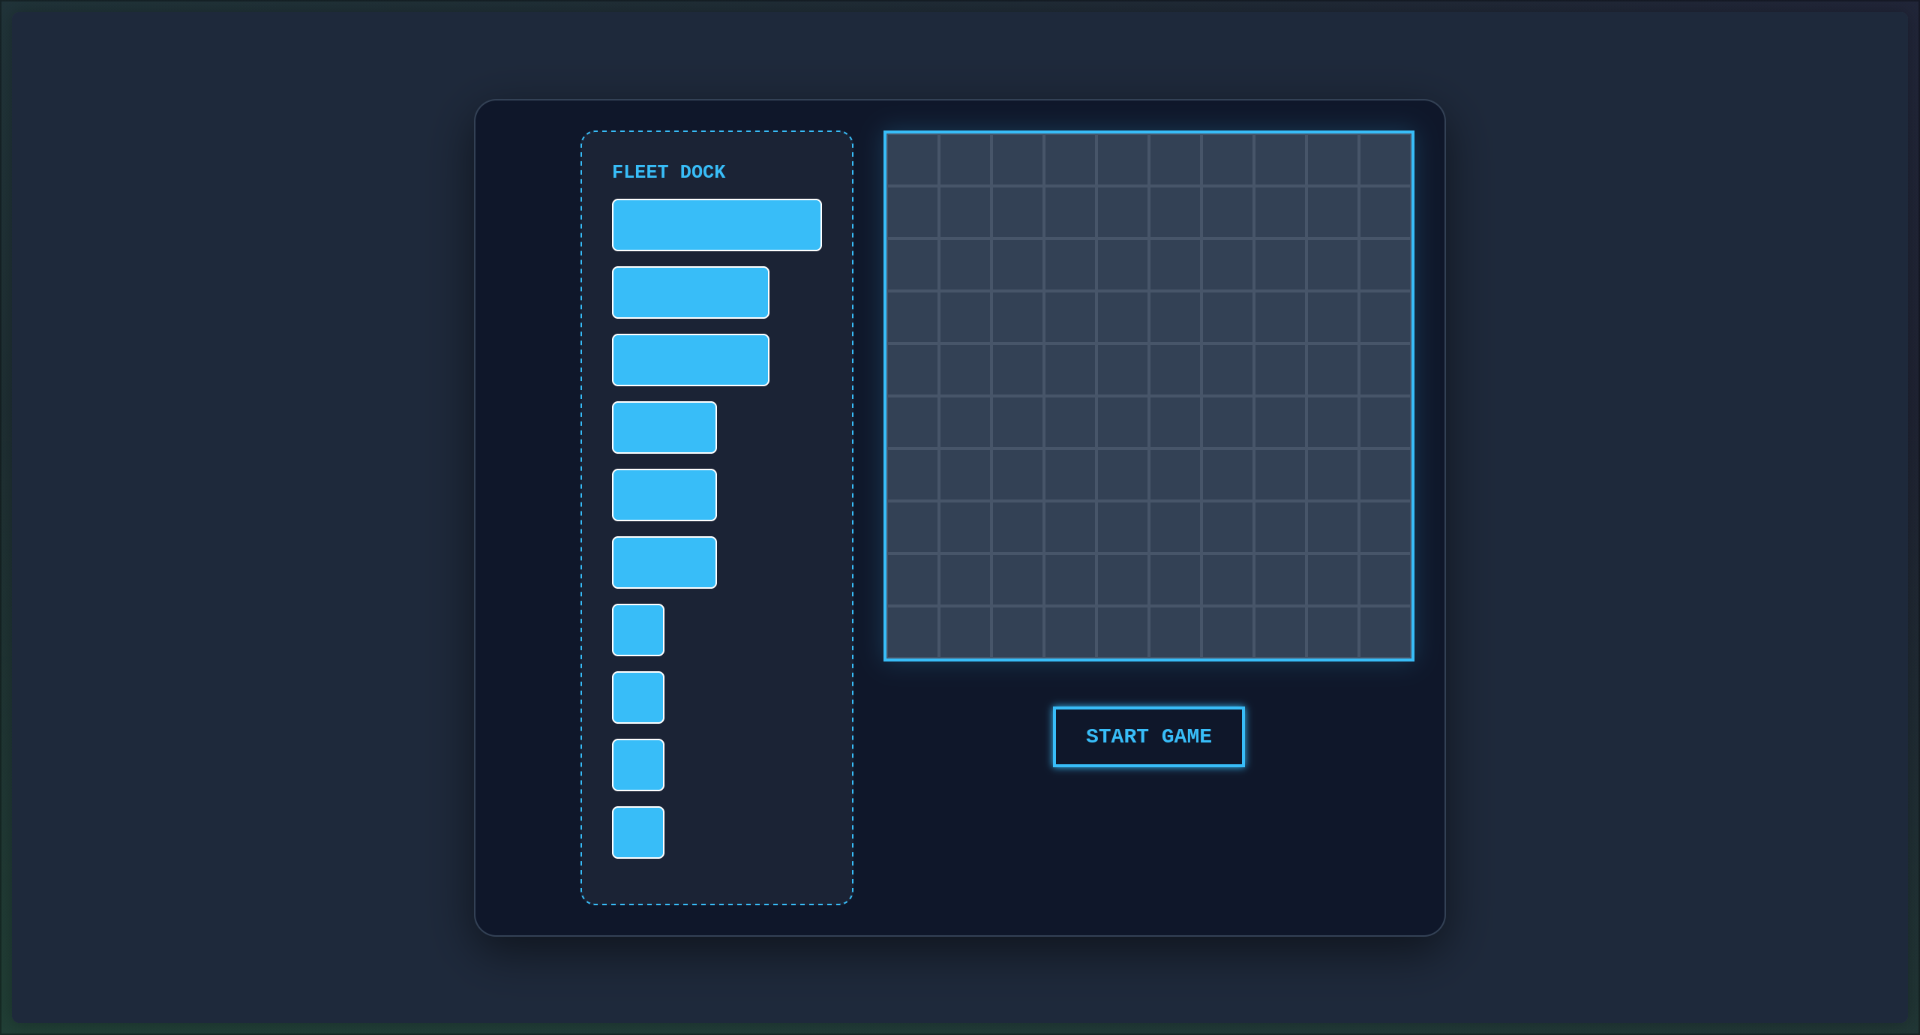Viewport: 1920px width, 1035px height.
Task: Select the second three-cell ship in the dock
Action: (x=690, y=360)
